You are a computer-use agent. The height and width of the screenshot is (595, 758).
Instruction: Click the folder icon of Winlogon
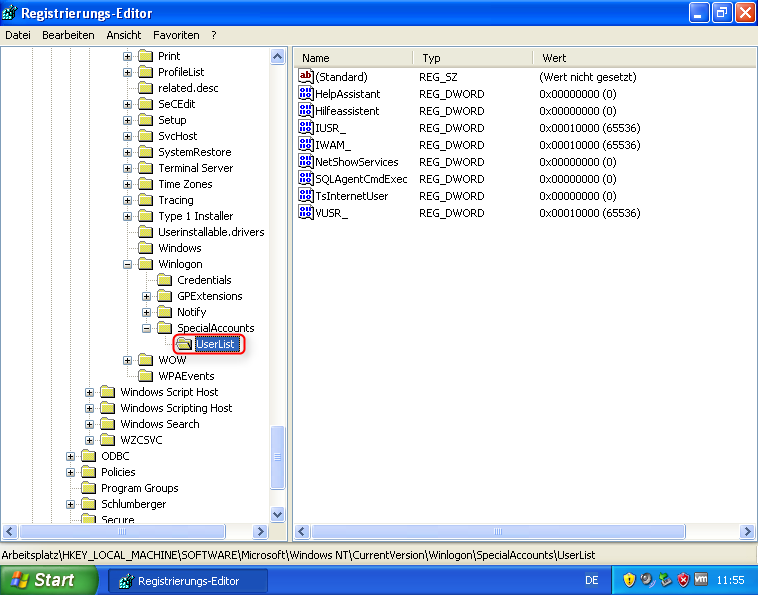coord(146,264)
